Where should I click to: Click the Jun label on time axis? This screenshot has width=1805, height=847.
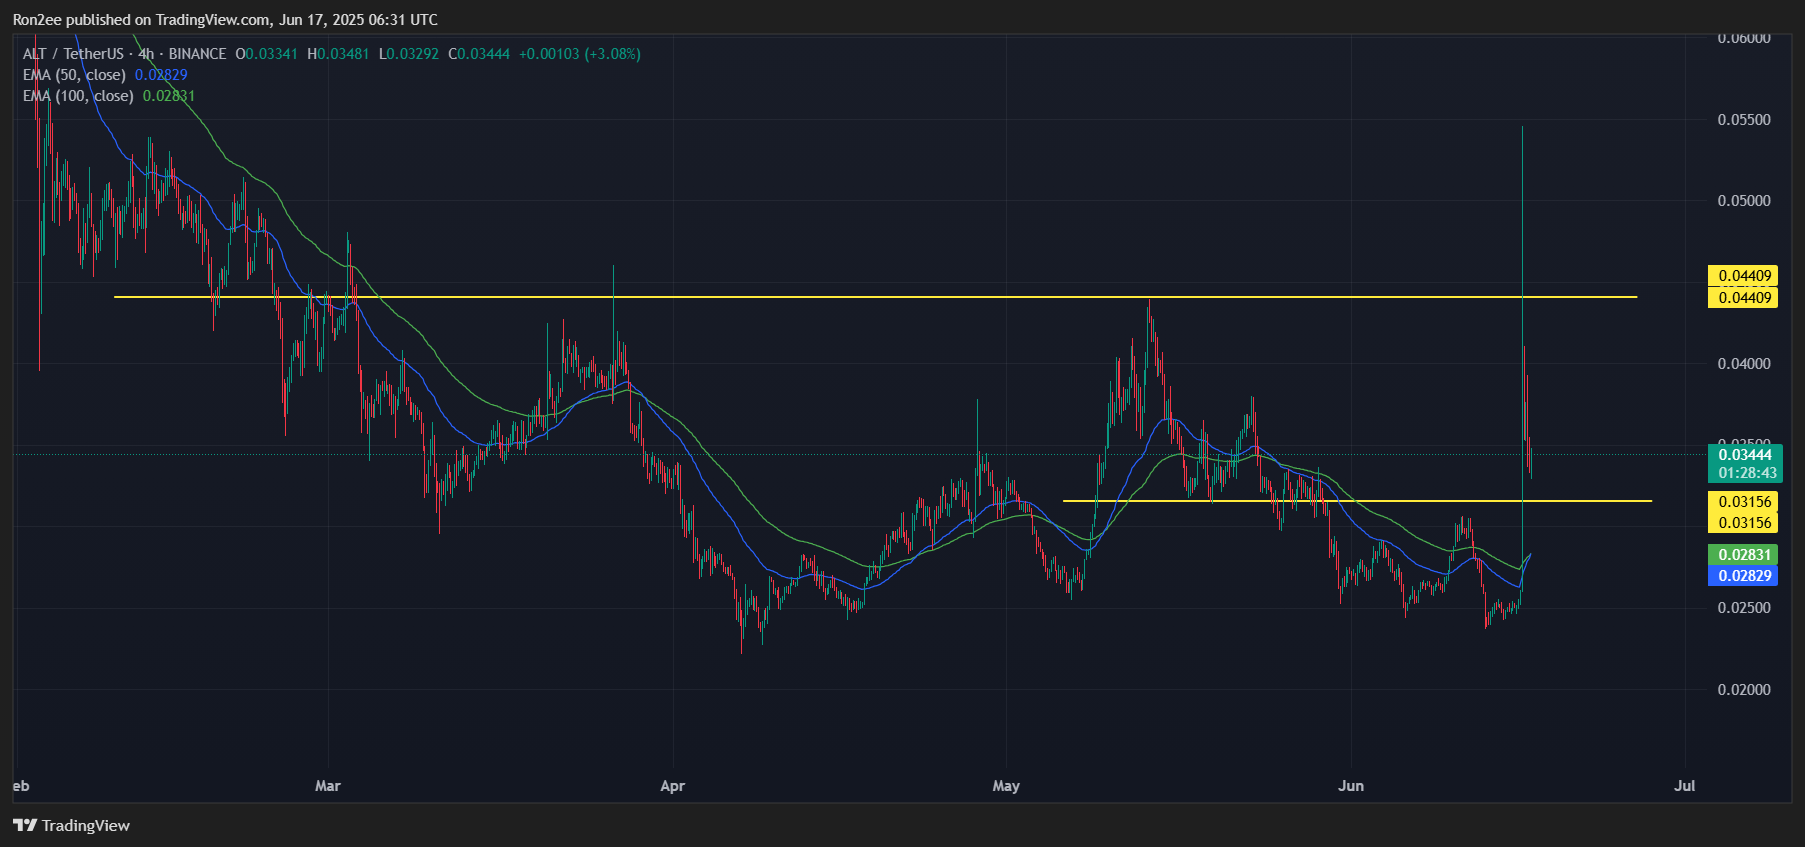[x=1350, y=786]
